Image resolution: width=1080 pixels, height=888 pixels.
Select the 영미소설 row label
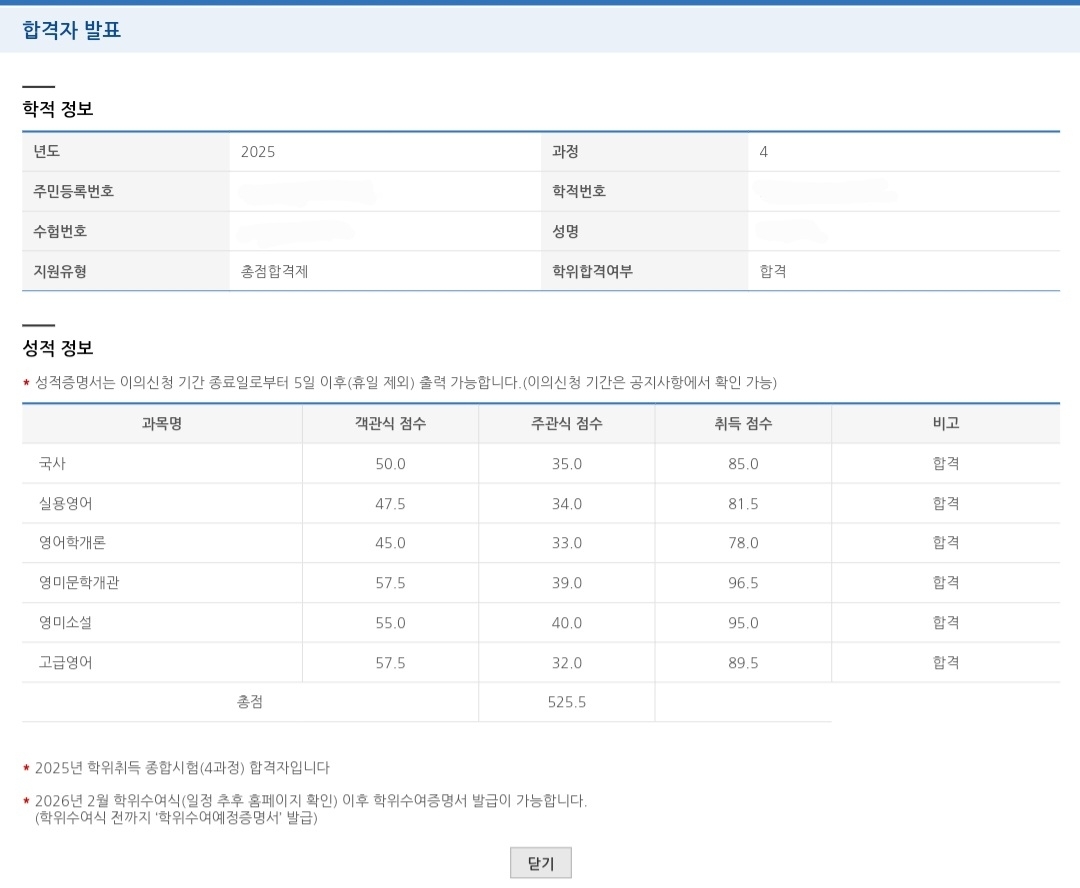tap(66, 622)
